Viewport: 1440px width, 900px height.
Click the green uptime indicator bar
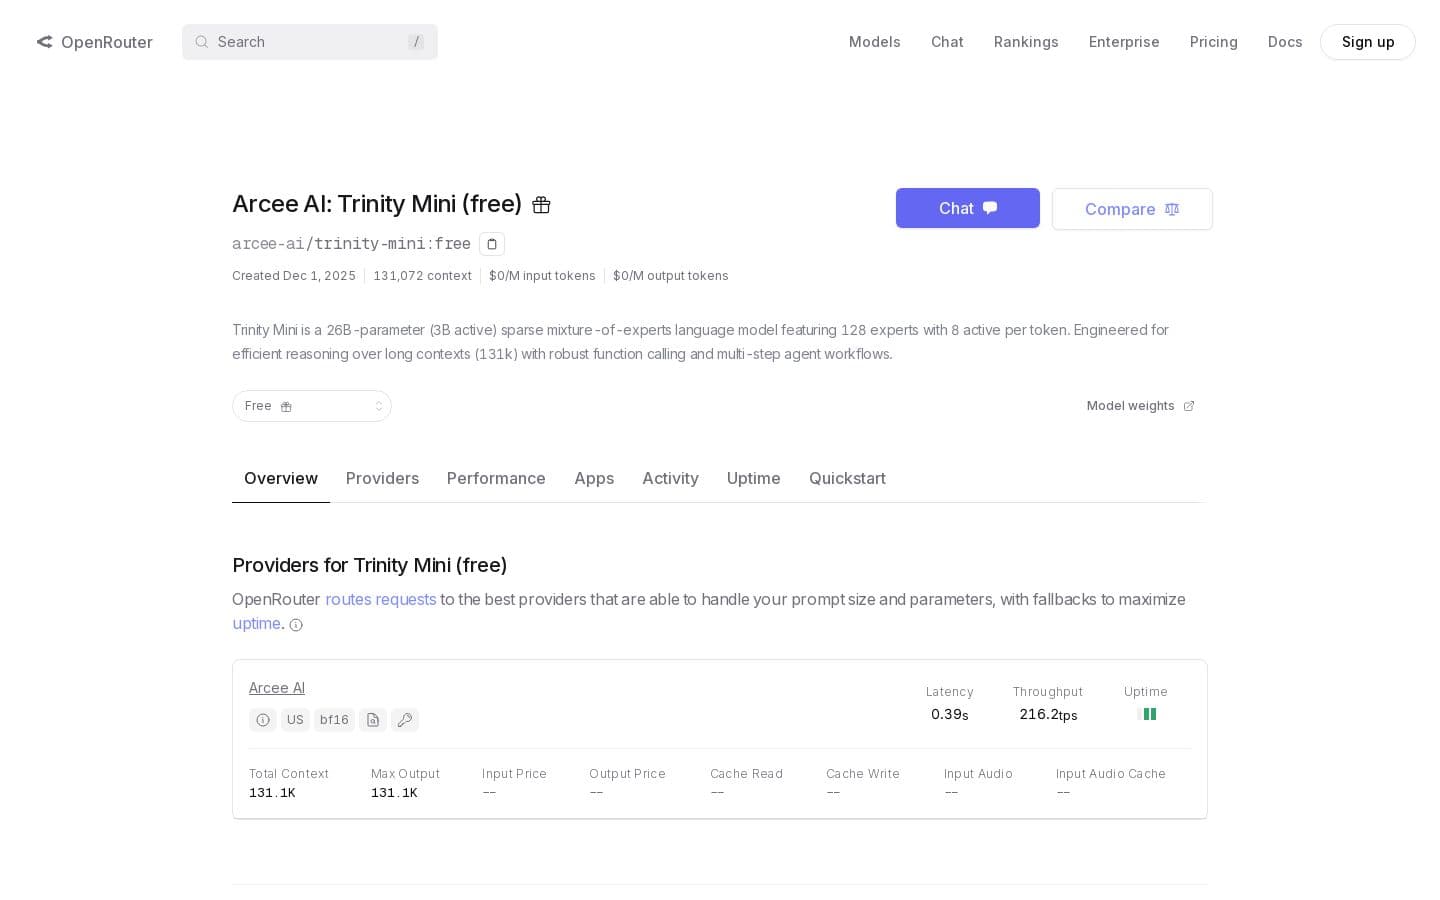click(x=1149, y=714)
